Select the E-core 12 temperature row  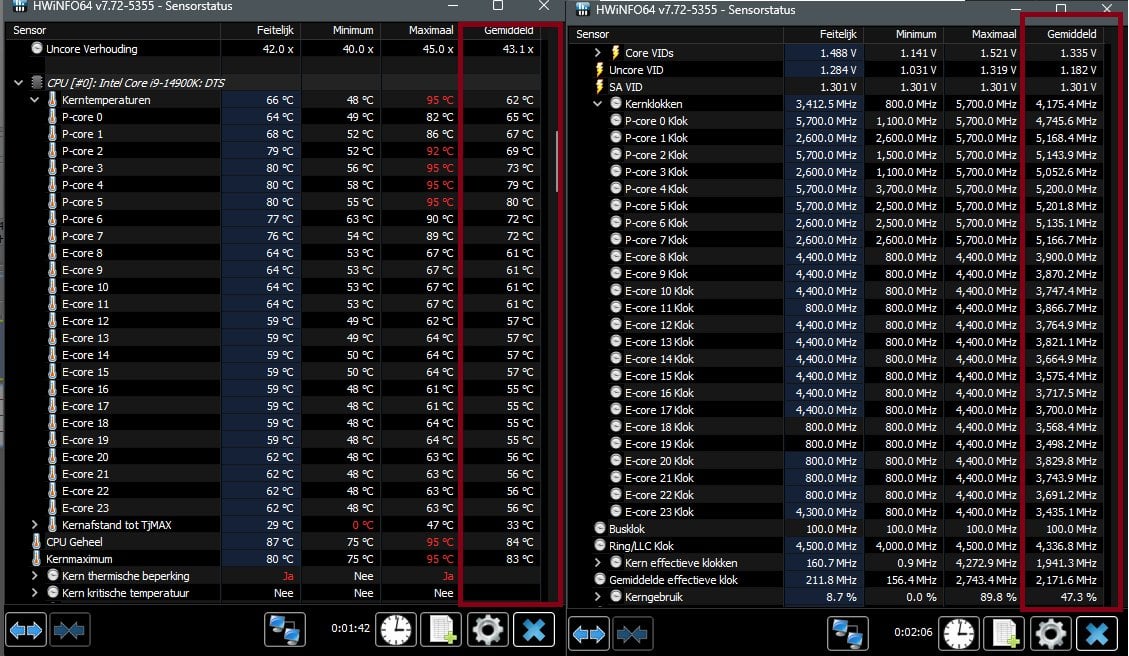pos(273,320)
